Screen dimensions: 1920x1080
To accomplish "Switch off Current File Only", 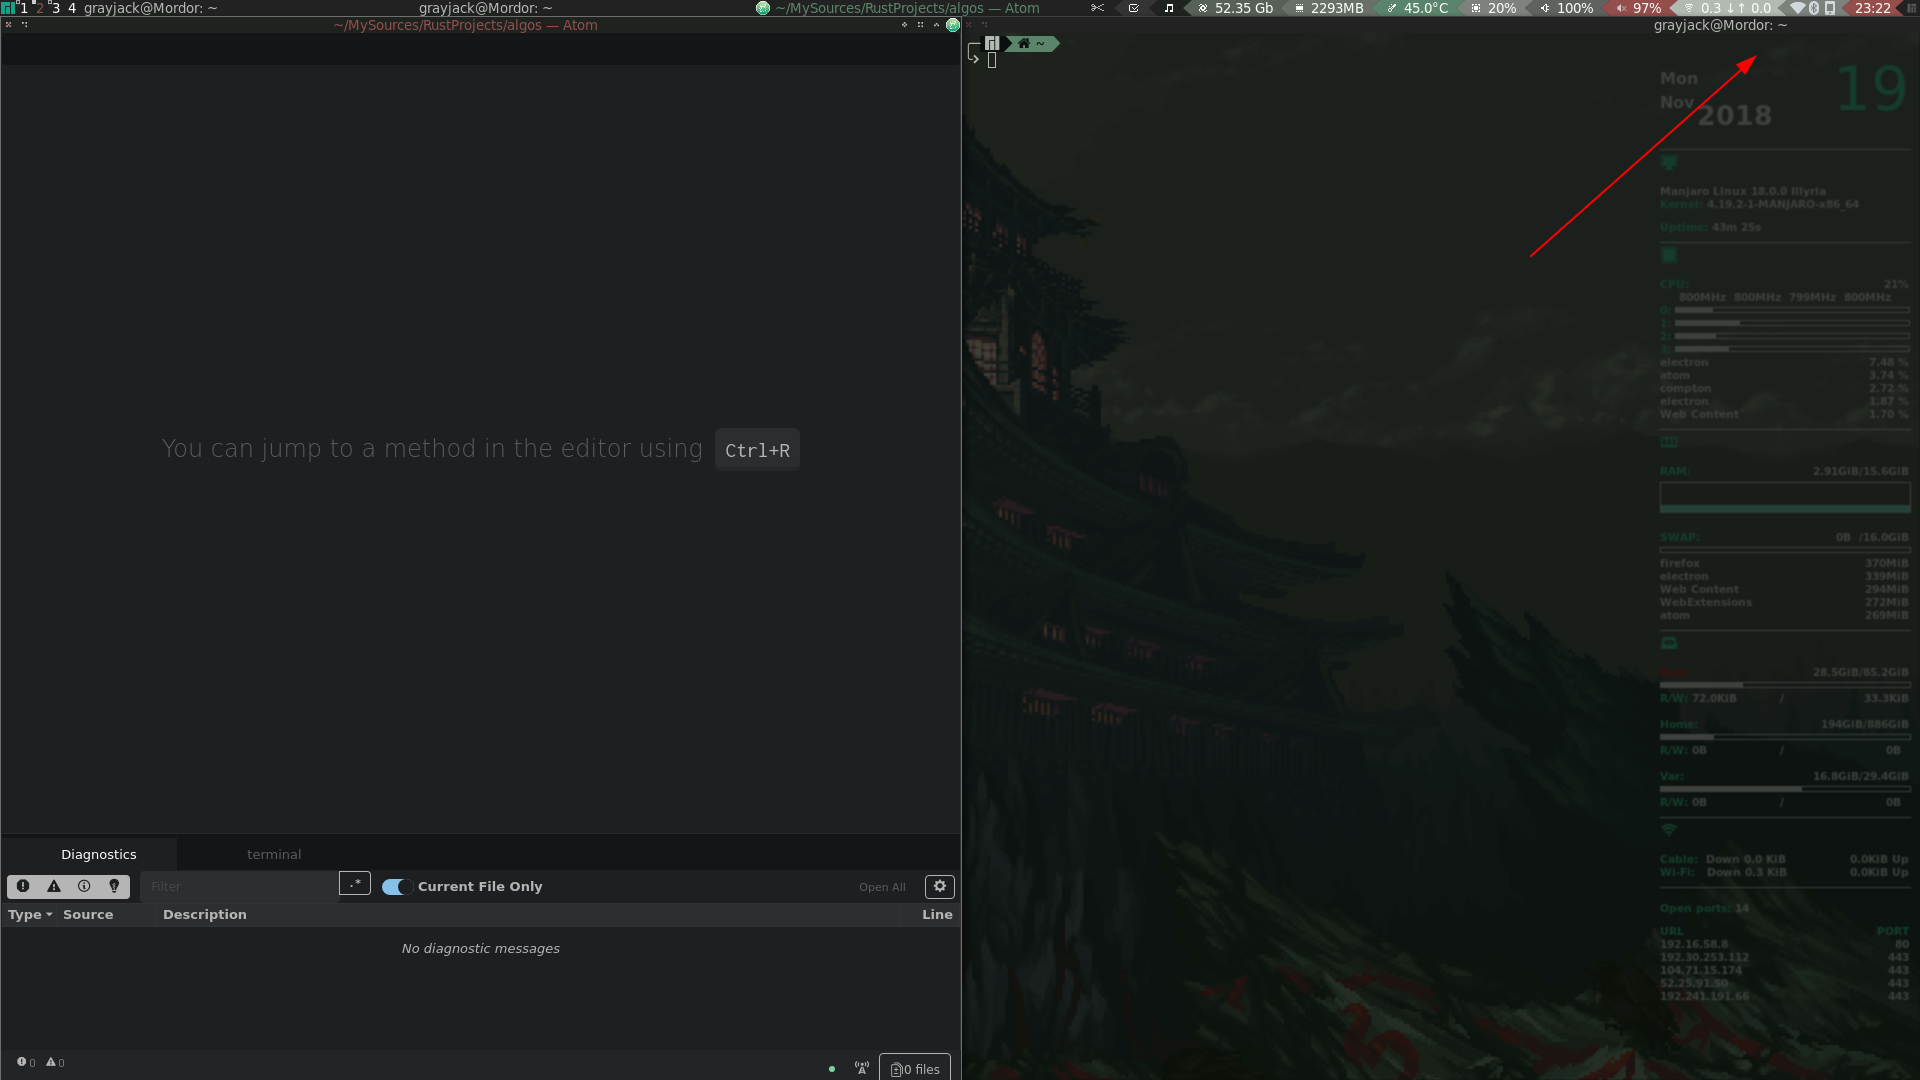I will click(x=396, y=887).
